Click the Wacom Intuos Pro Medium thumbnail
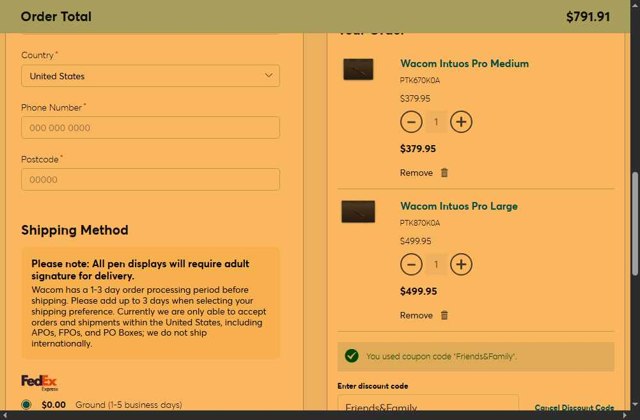The image size is (640, 420). click(358, 69)
